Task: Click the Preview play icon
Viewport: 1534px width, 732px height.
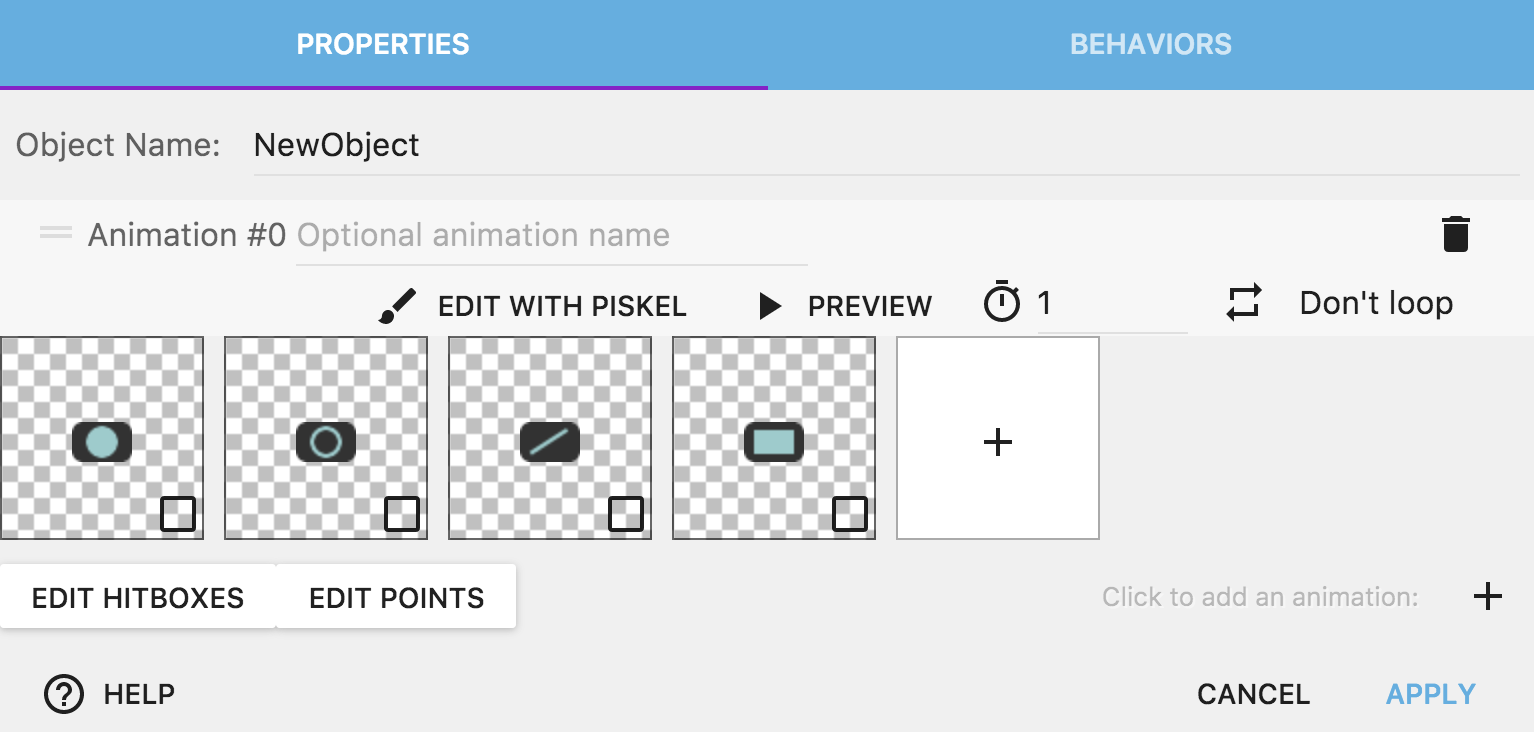Action: tap(770, 306)
